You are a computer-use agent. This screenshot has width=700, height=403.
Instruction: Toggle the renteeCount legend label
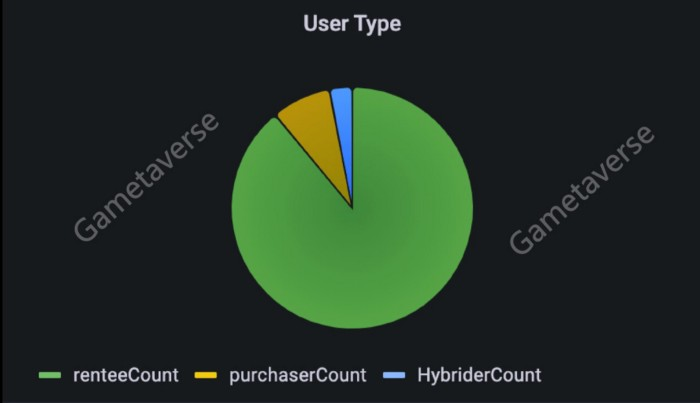125,375
